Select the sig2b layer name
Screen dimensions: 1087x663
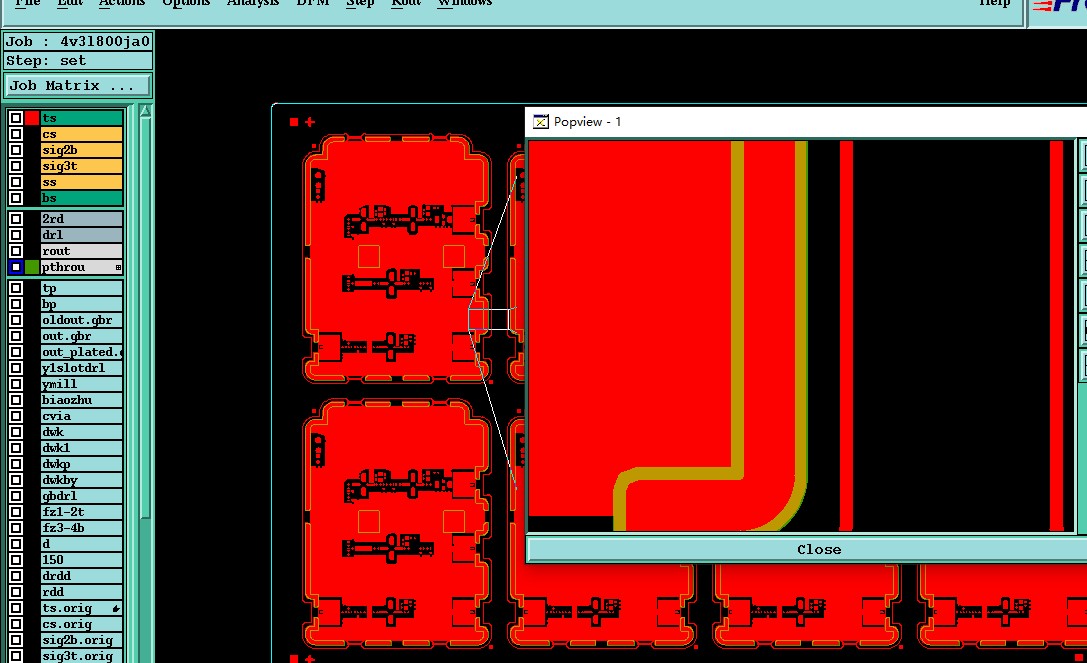point(81,150)
